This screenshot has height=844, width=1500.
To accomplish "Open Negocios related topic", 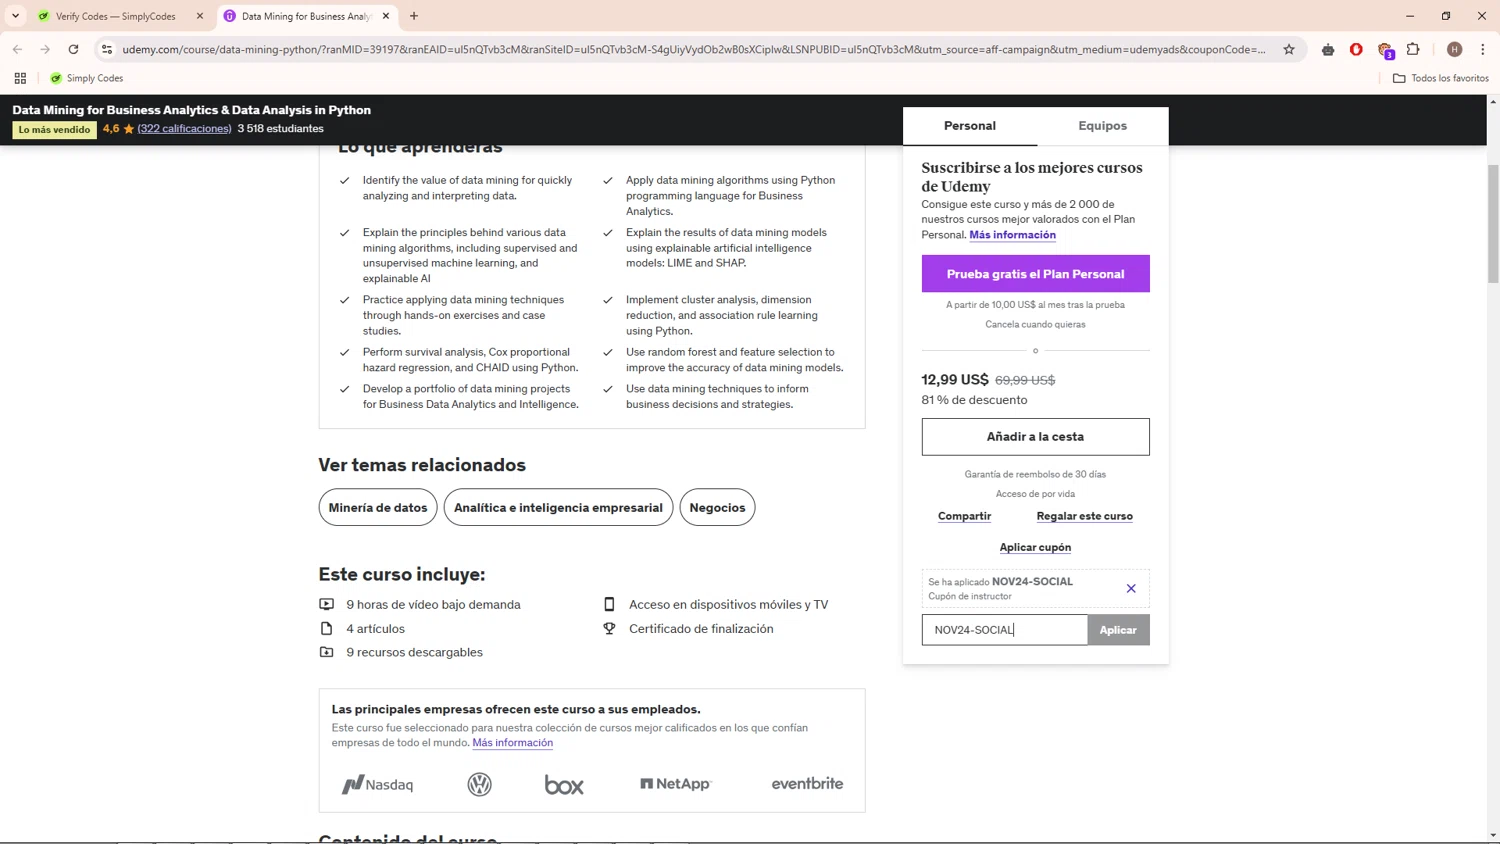I will 717,507.
